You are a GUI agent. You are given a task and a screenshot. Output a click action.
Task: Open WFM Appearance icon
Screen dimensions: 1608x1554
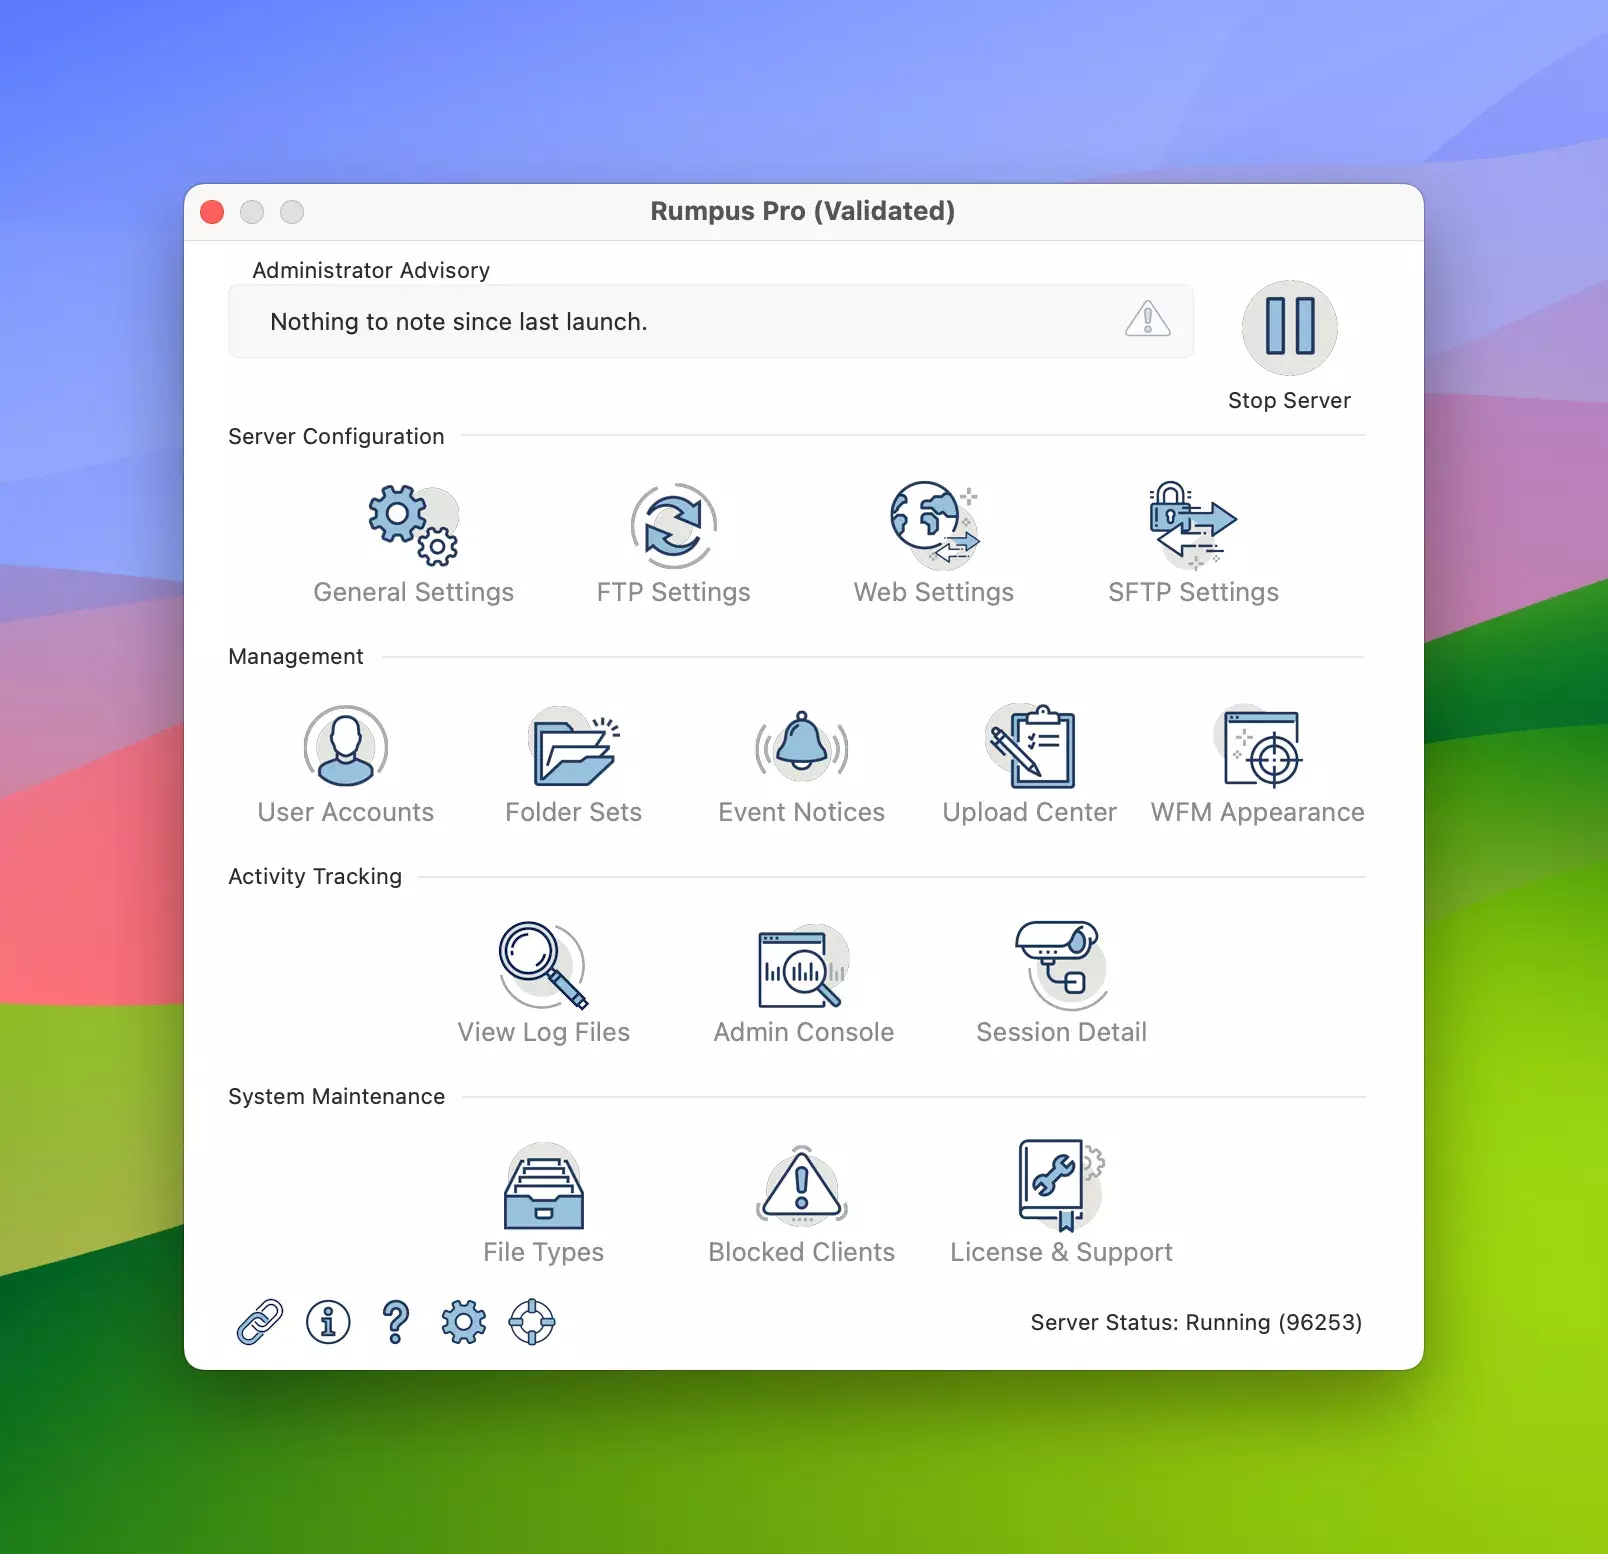pos(1258,747)
